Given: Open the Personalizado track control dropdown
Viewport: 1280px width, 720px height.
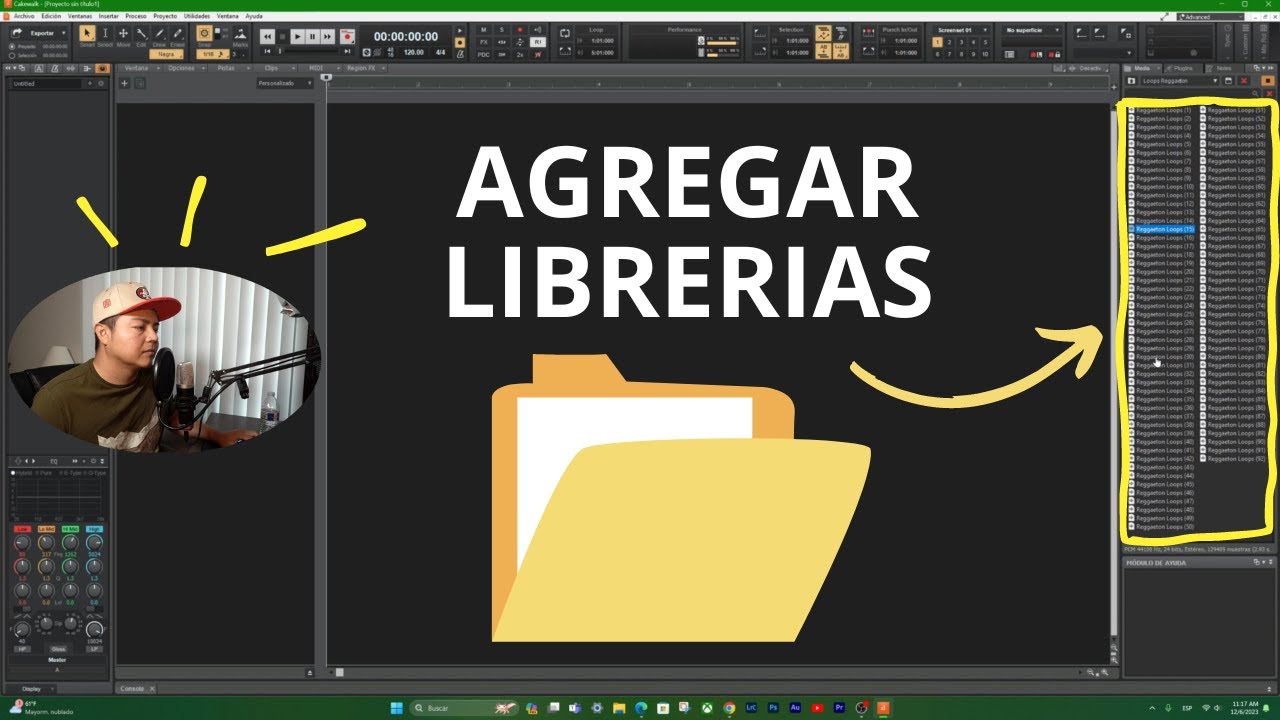Looking at the screenshot, I should [285, 83].
